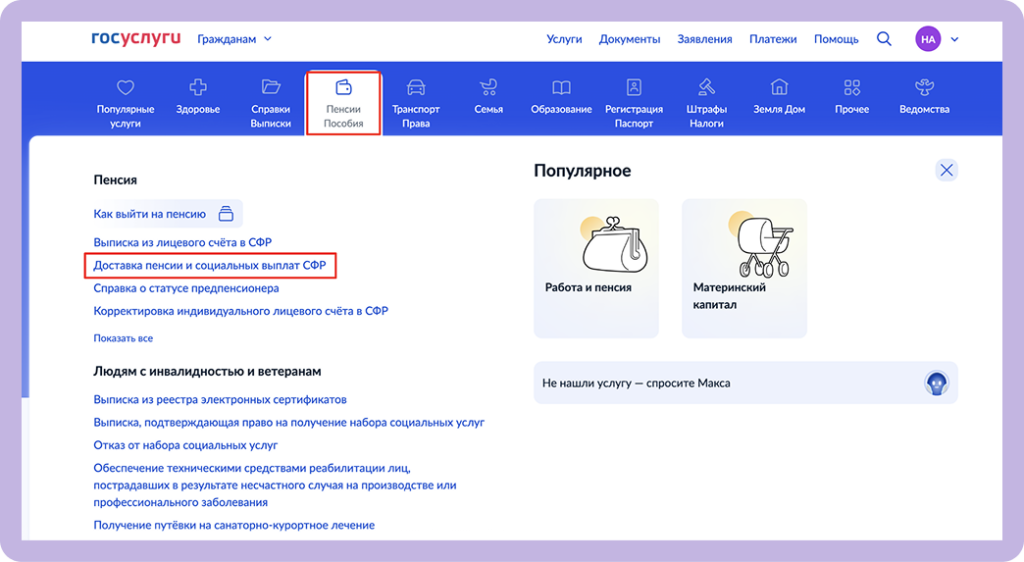
Task: Select the Справки Выписки folder icon
Action: pos(270,87)
